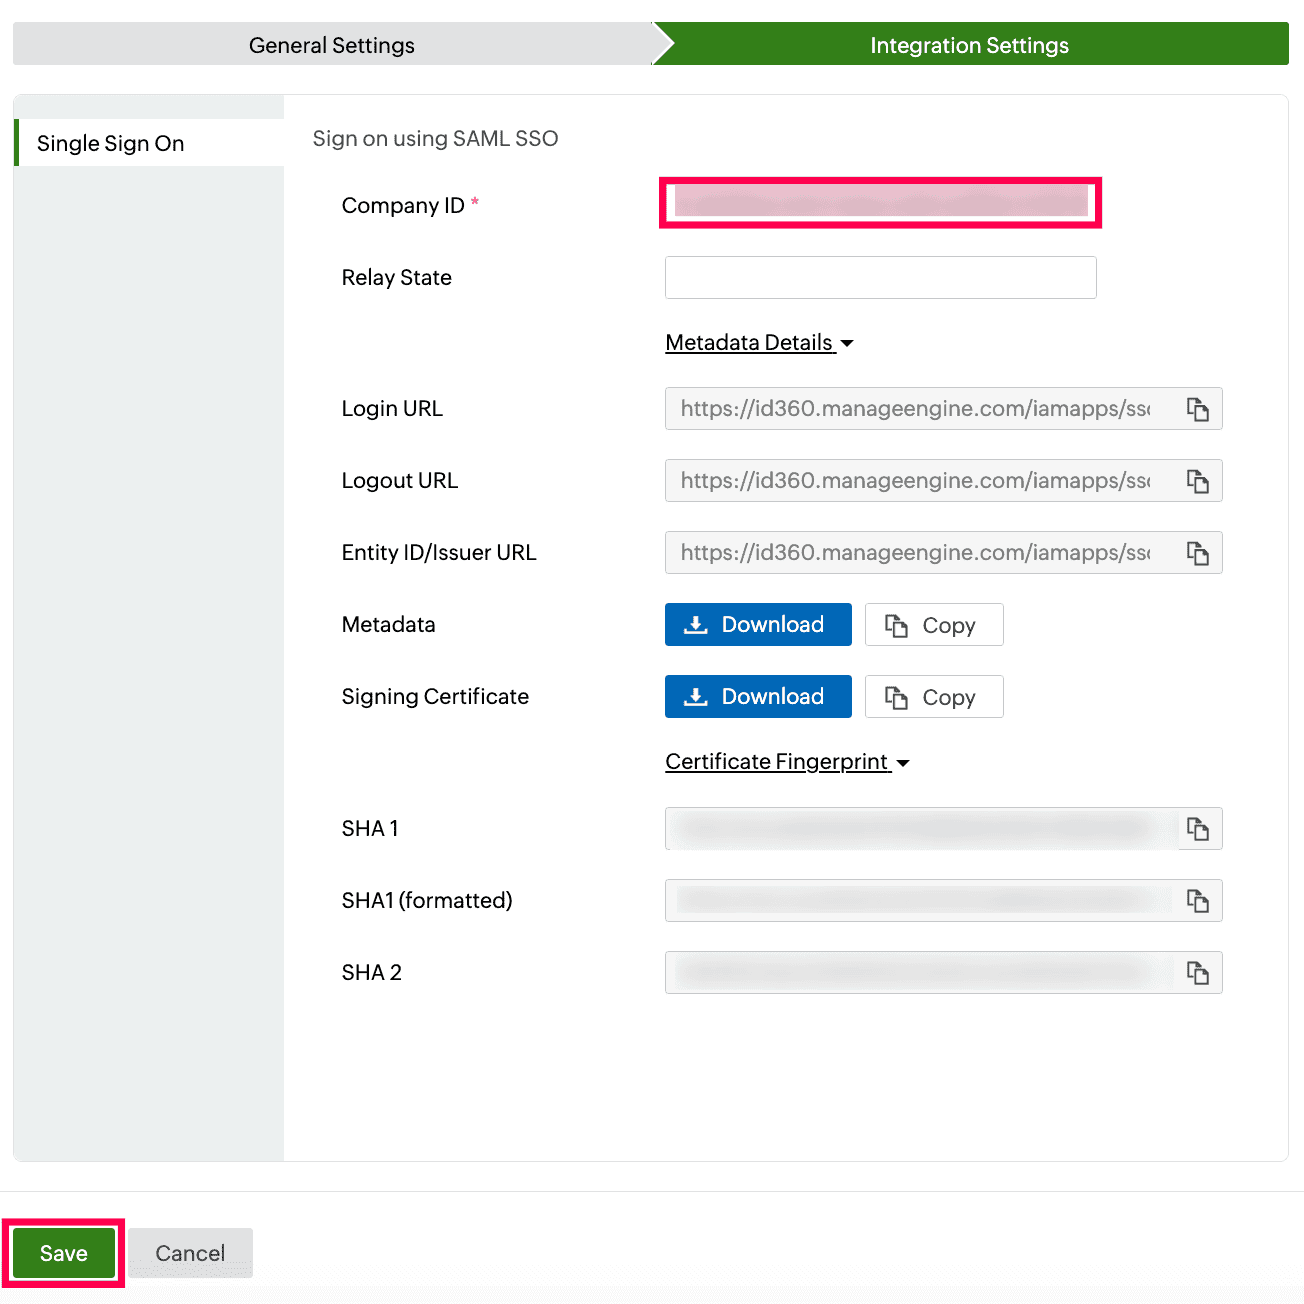
Task: Click the copy icon inside the Metadata Copy button
Action: [897, 624]
